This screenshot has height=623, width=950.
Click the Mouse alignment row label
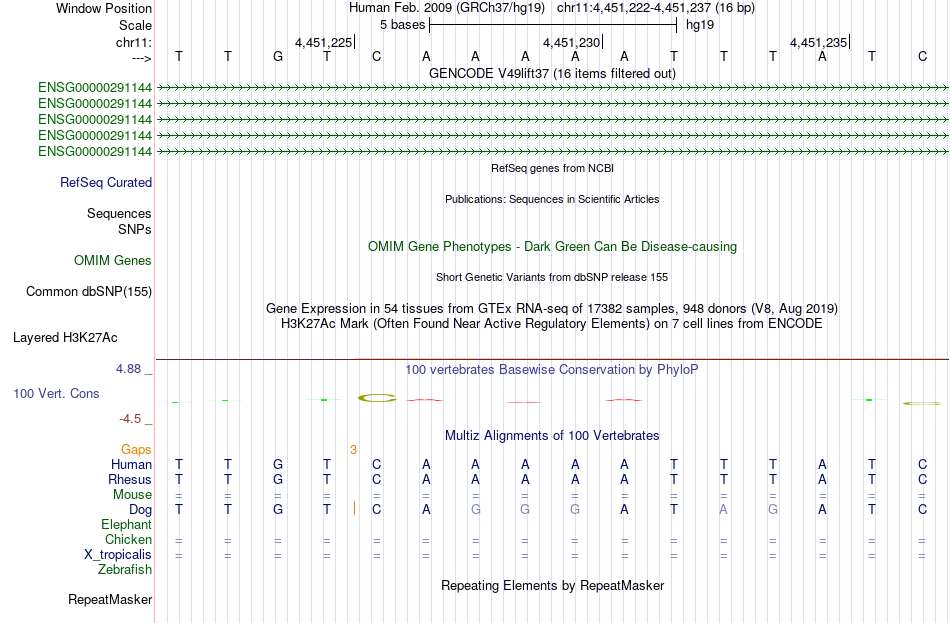click(x=132, y=495)
